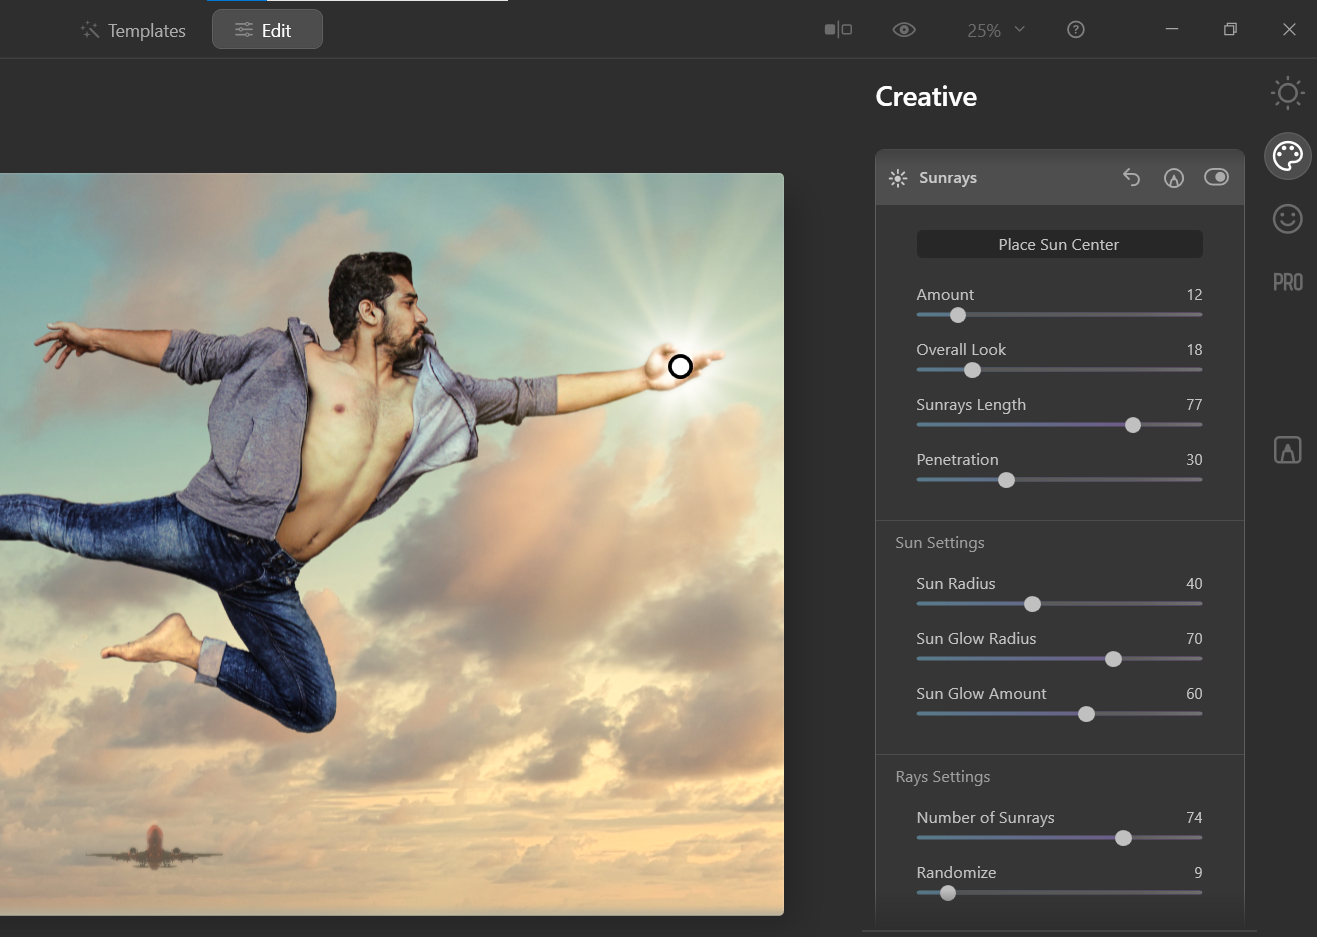Click the before/after eye preview icon
1317x937 pixels.
point(904,30)
